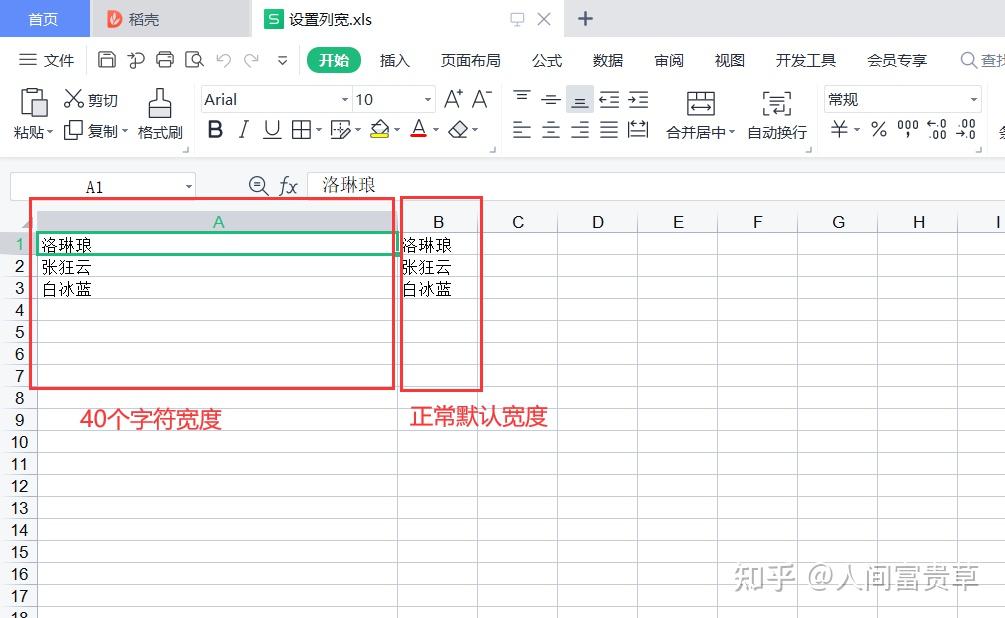1005x618 pixels.
Task: Apply percent style formatting
Action: [x=877, y=130]
